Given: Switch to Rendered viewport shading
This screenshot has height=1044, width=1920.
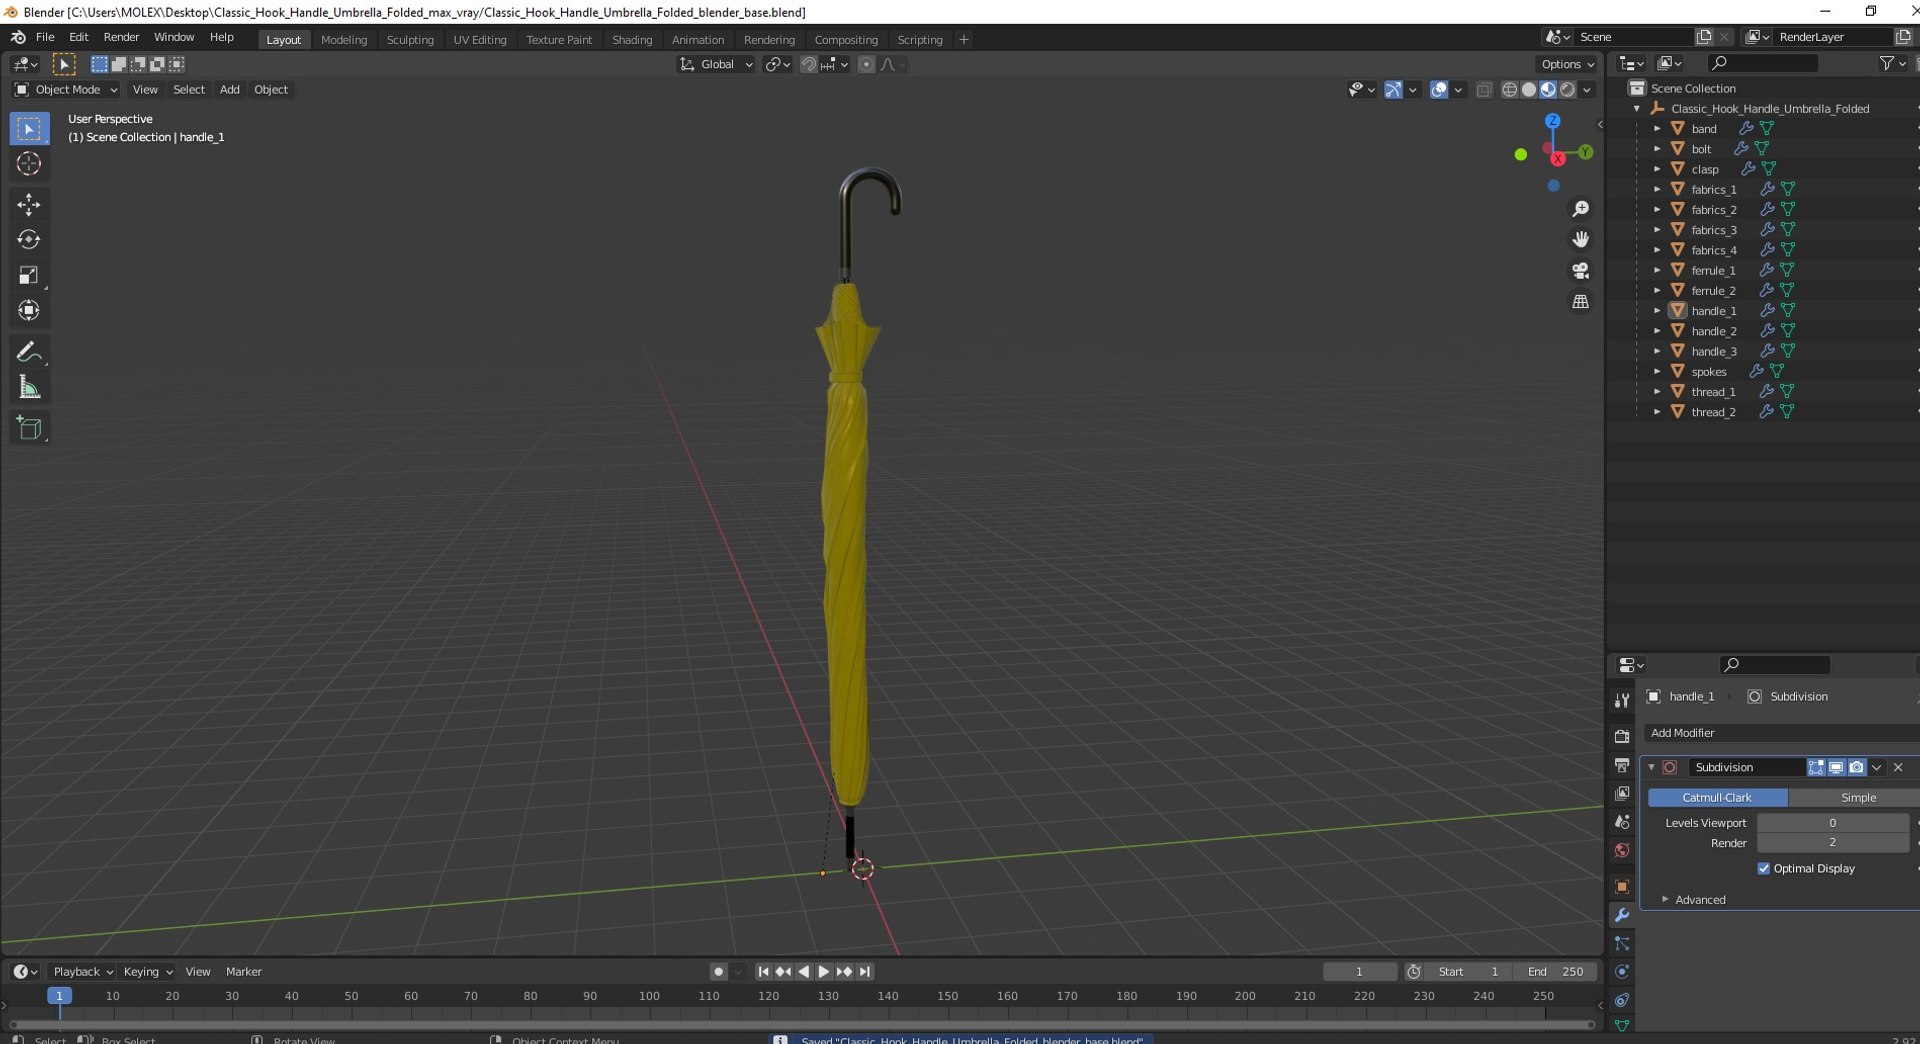Looking at the screenshot, I should pyautogui.click(x=1568, y=90).
